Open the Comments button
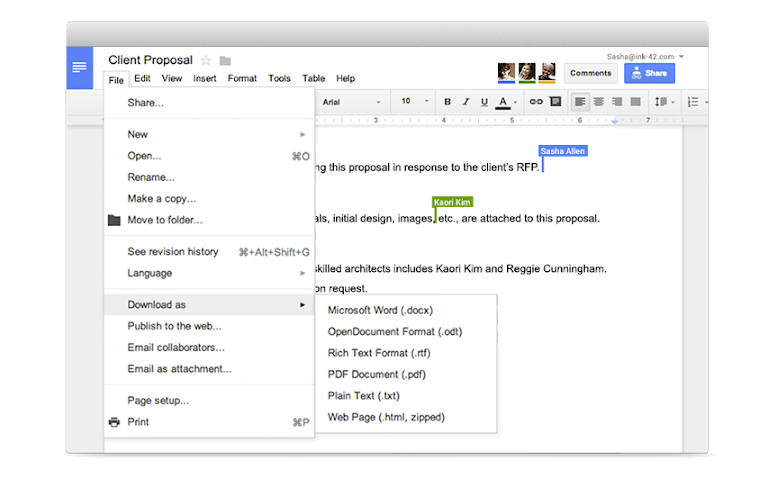This screenshot has width=768, height=479. [x=591, y=73]
